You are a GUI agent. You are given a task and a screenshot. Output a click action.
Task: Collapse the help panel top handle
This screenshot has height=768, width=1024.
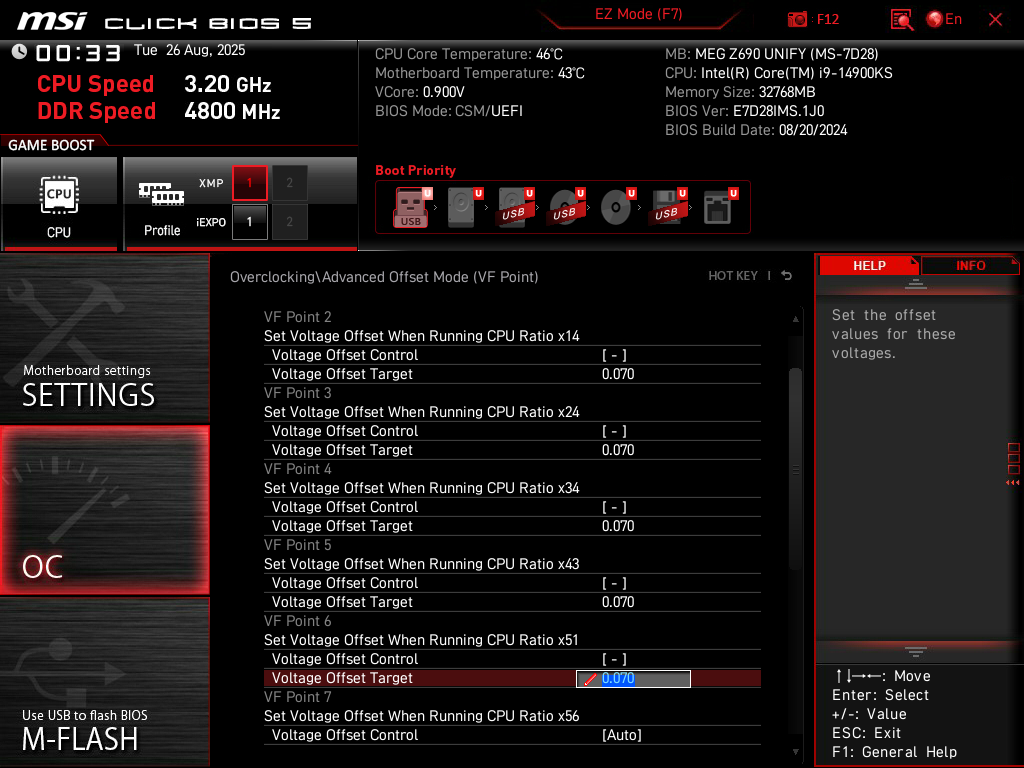tap(916, 283)
